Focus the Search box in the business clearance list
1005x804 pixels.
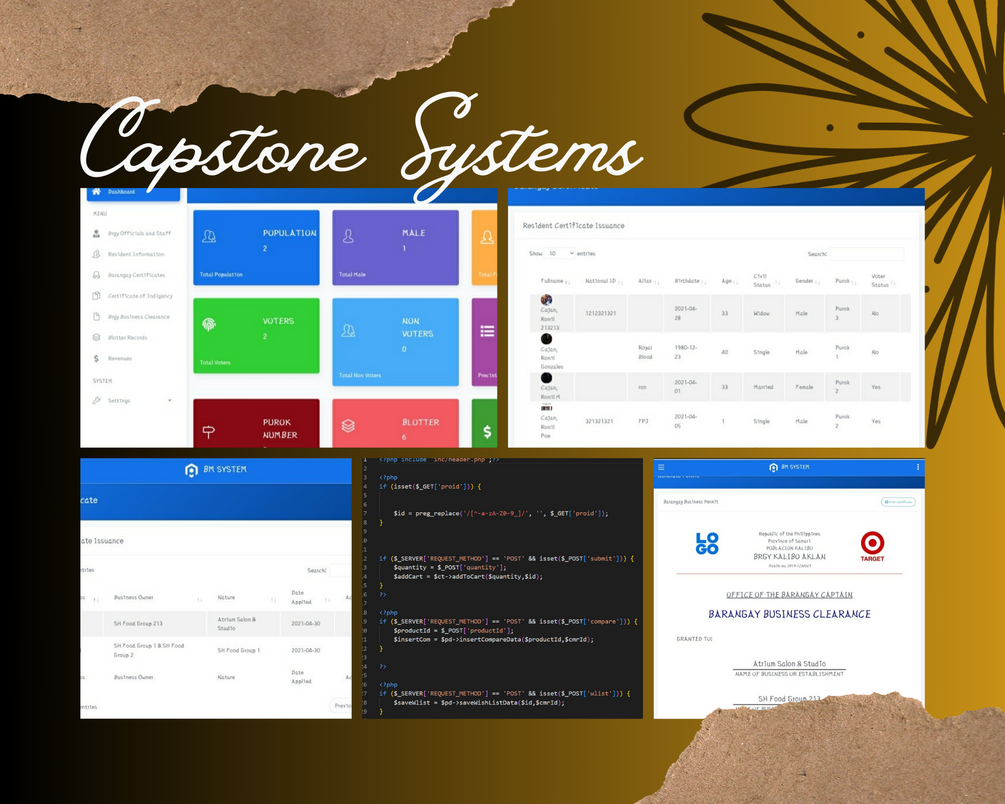pyautogui.click(x=340, y=570)
